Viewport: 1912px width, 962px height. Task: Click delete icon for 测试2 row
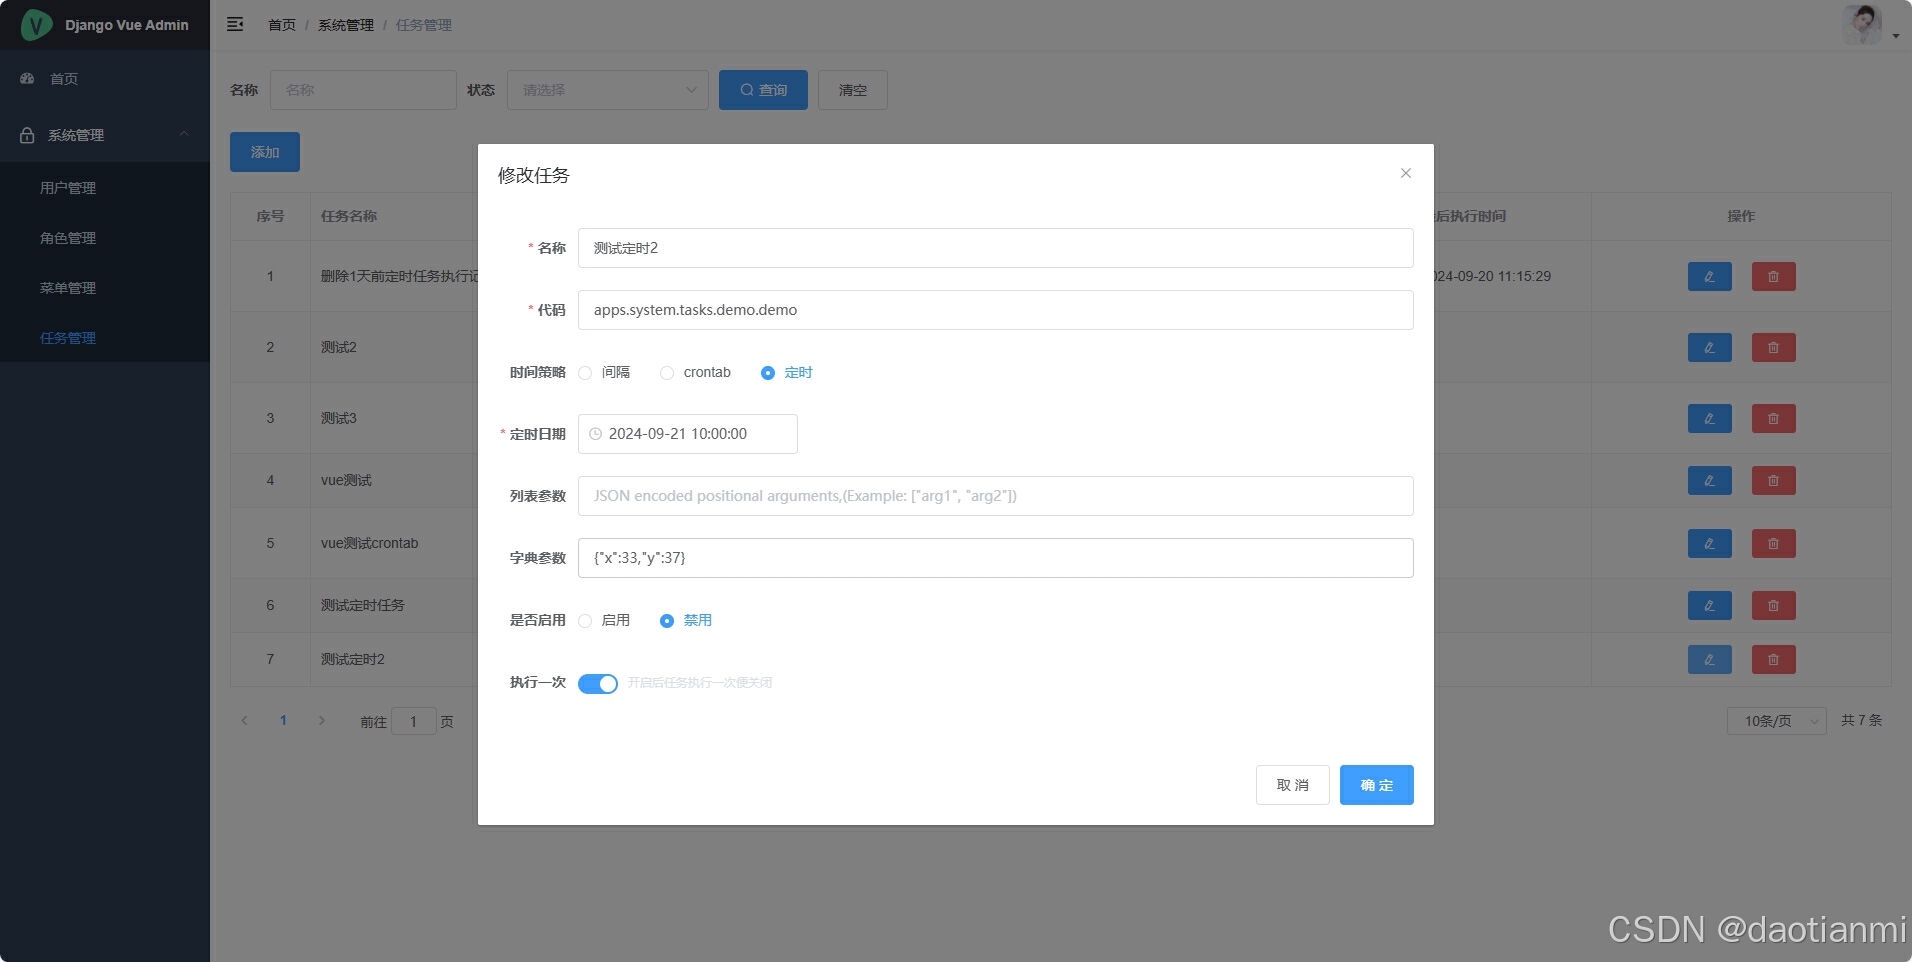point(1773,347)
